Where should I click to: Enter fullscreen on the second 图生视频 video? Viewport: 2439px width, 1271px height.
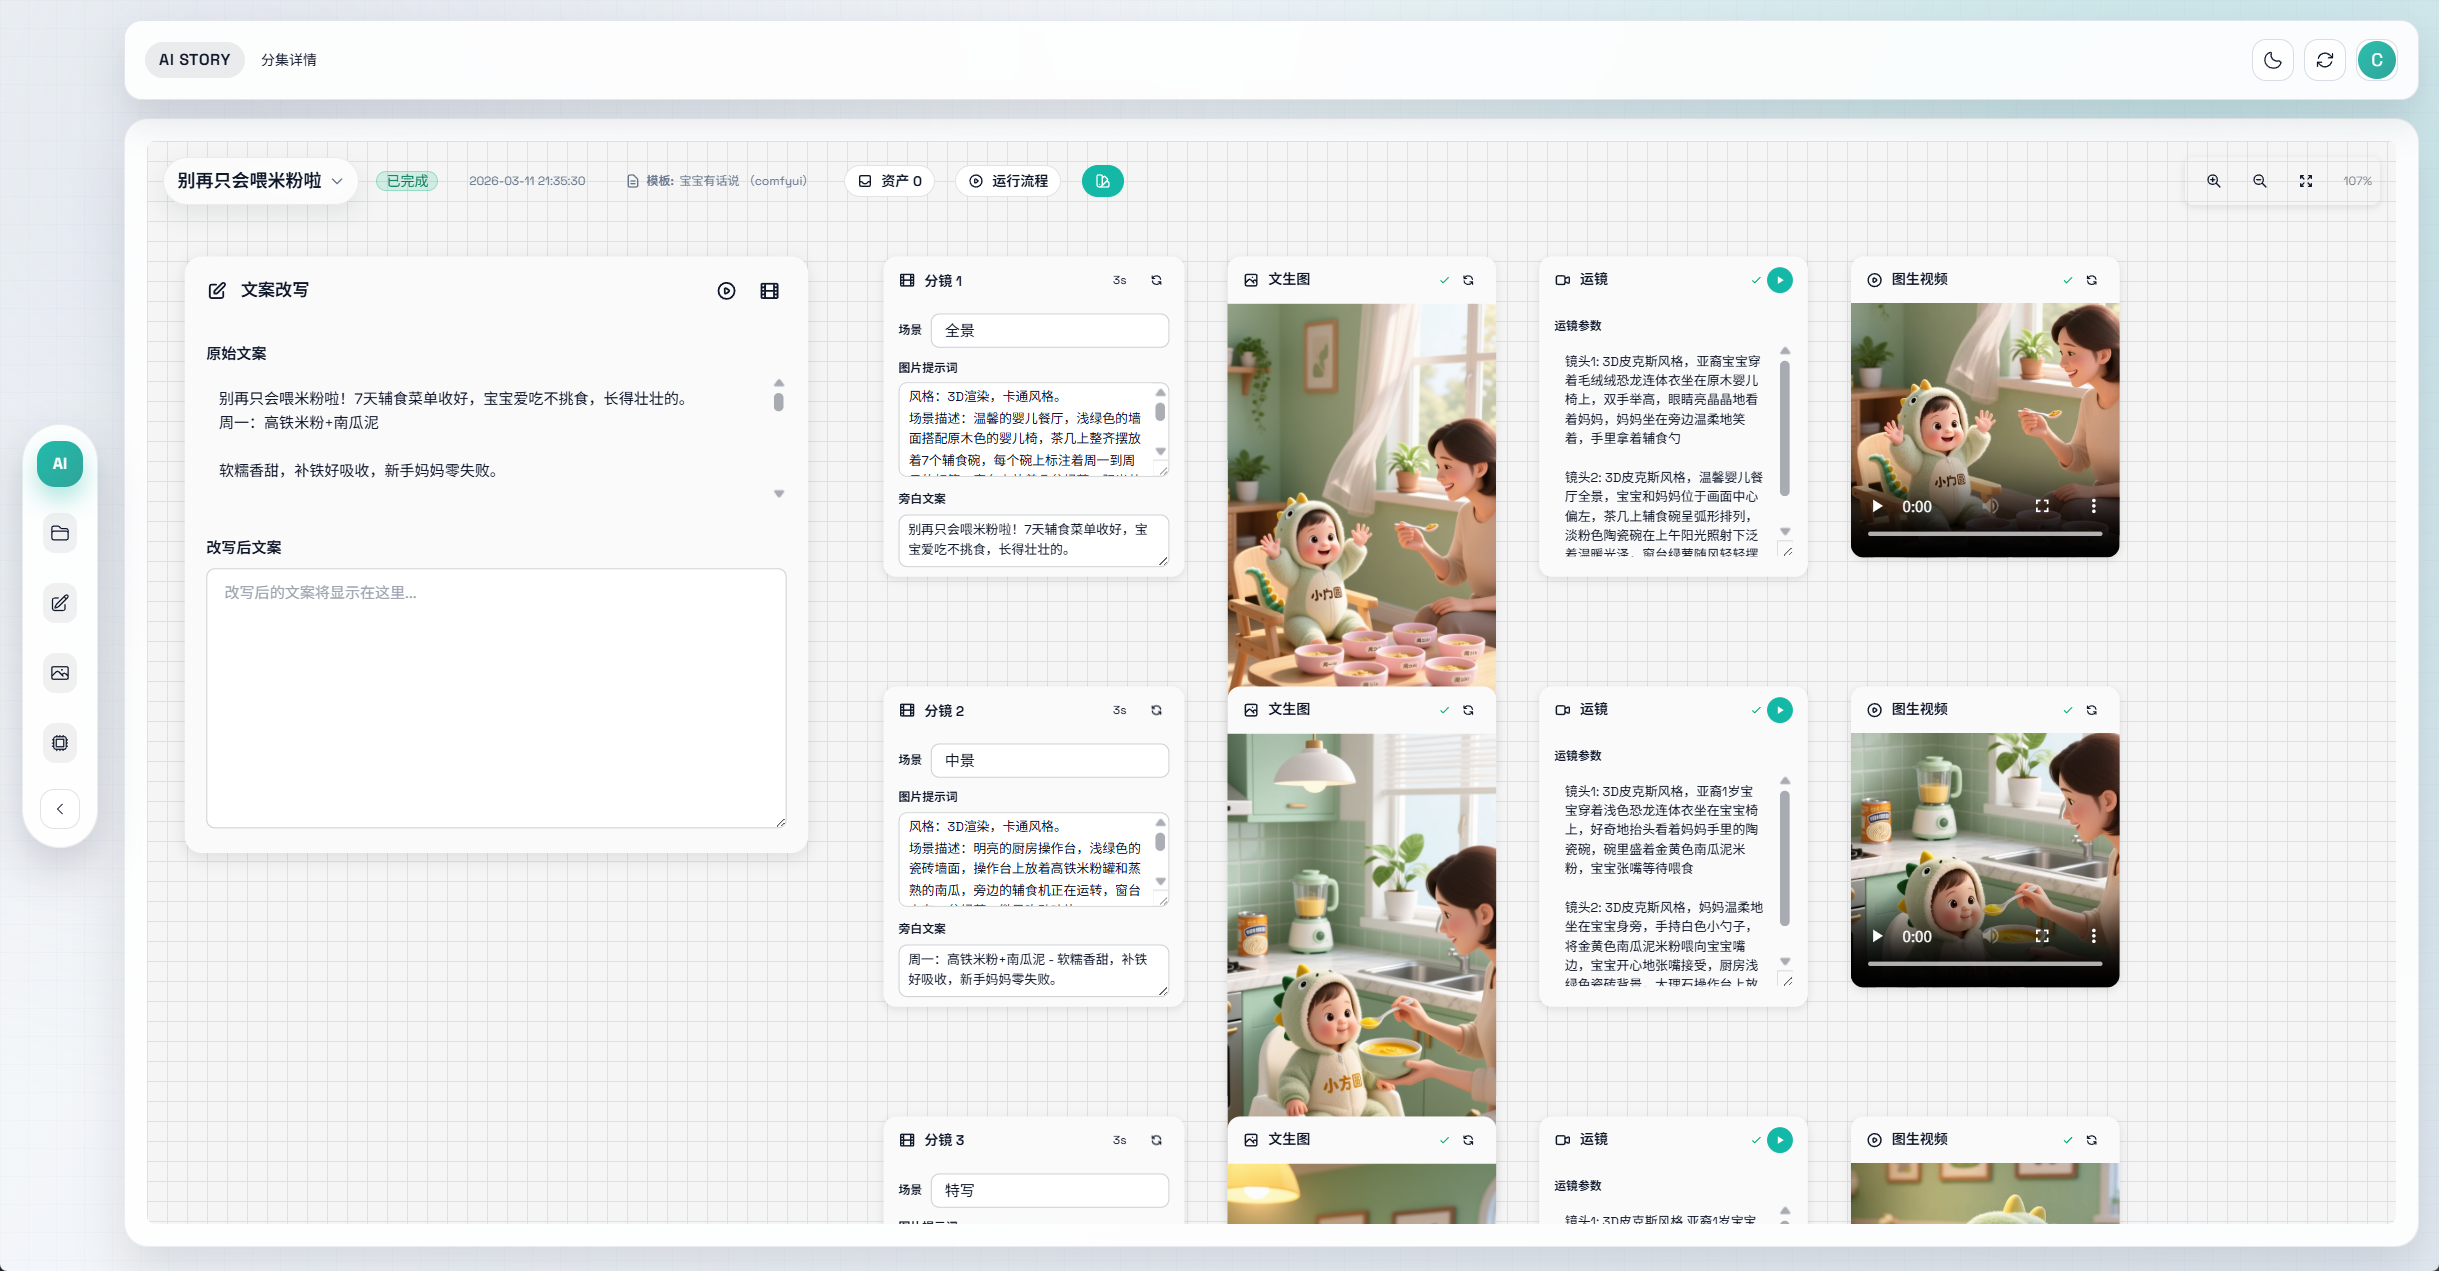(x=2042, y=936)
